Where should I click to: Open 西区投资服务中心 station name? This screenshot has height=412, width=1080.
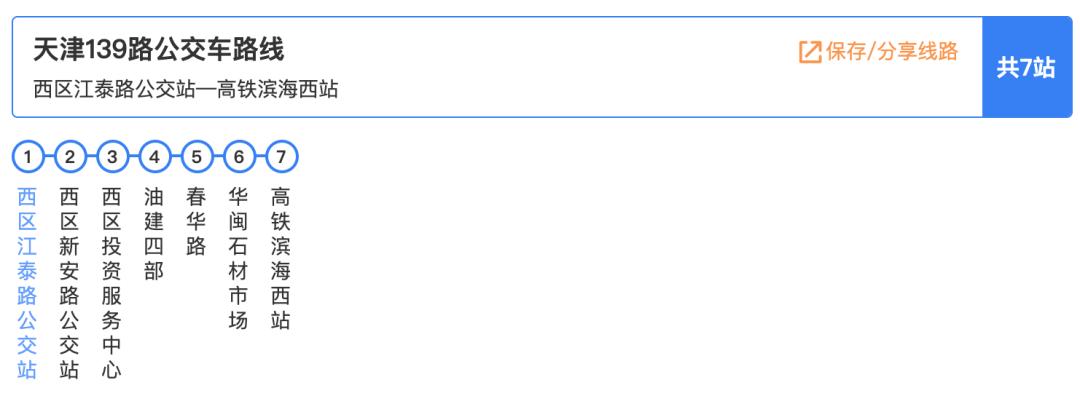pyautogui.click(x=112, y=283)
